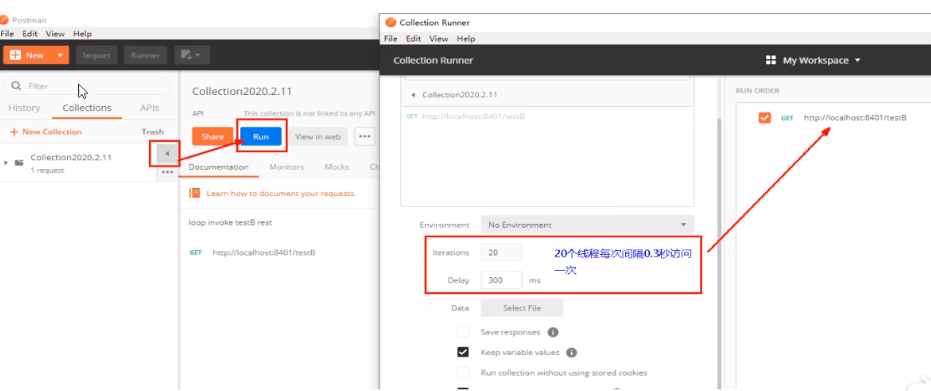
Task: Open the Trash link
Action: [153, 132]
